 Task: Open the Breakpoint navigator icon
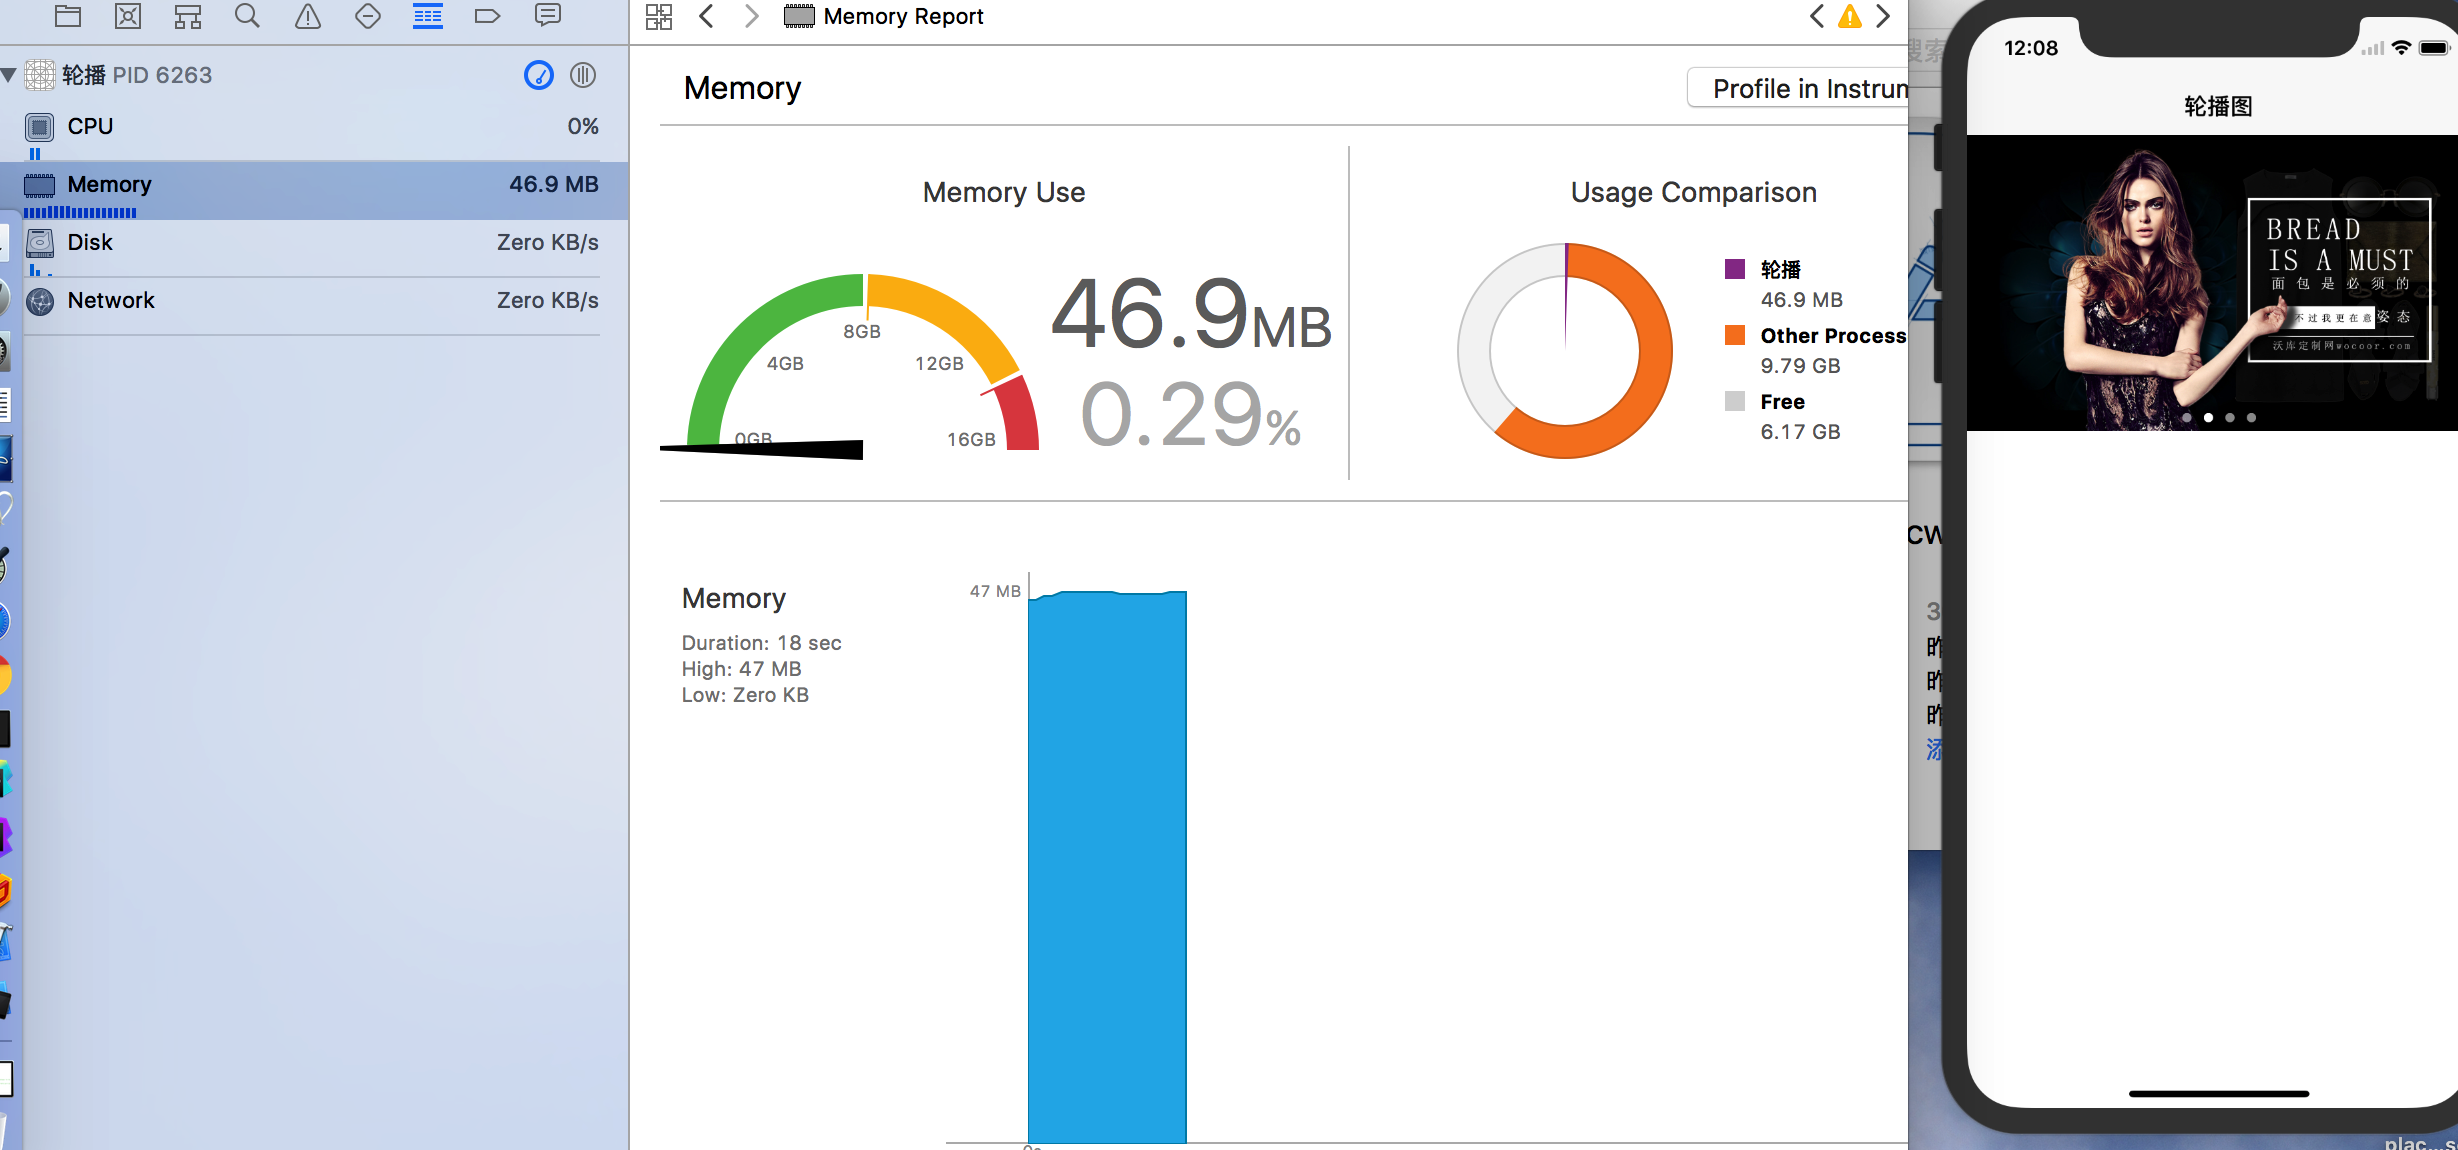pos(487,16)
